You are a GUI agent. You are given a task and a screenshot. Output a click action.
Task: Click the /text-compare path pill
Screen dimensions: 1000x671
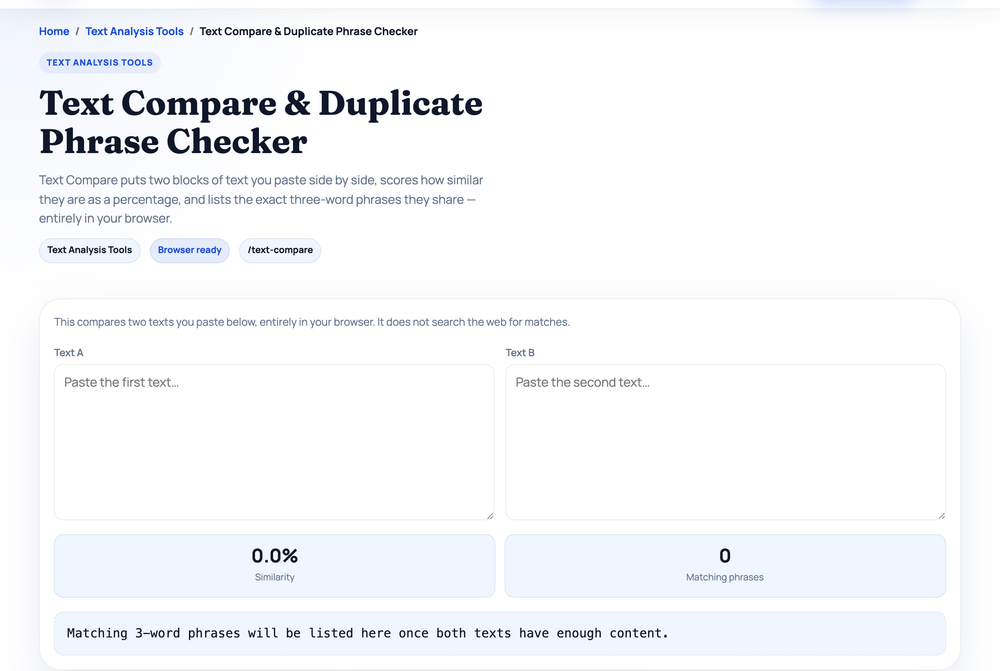(x=280, y=250)
